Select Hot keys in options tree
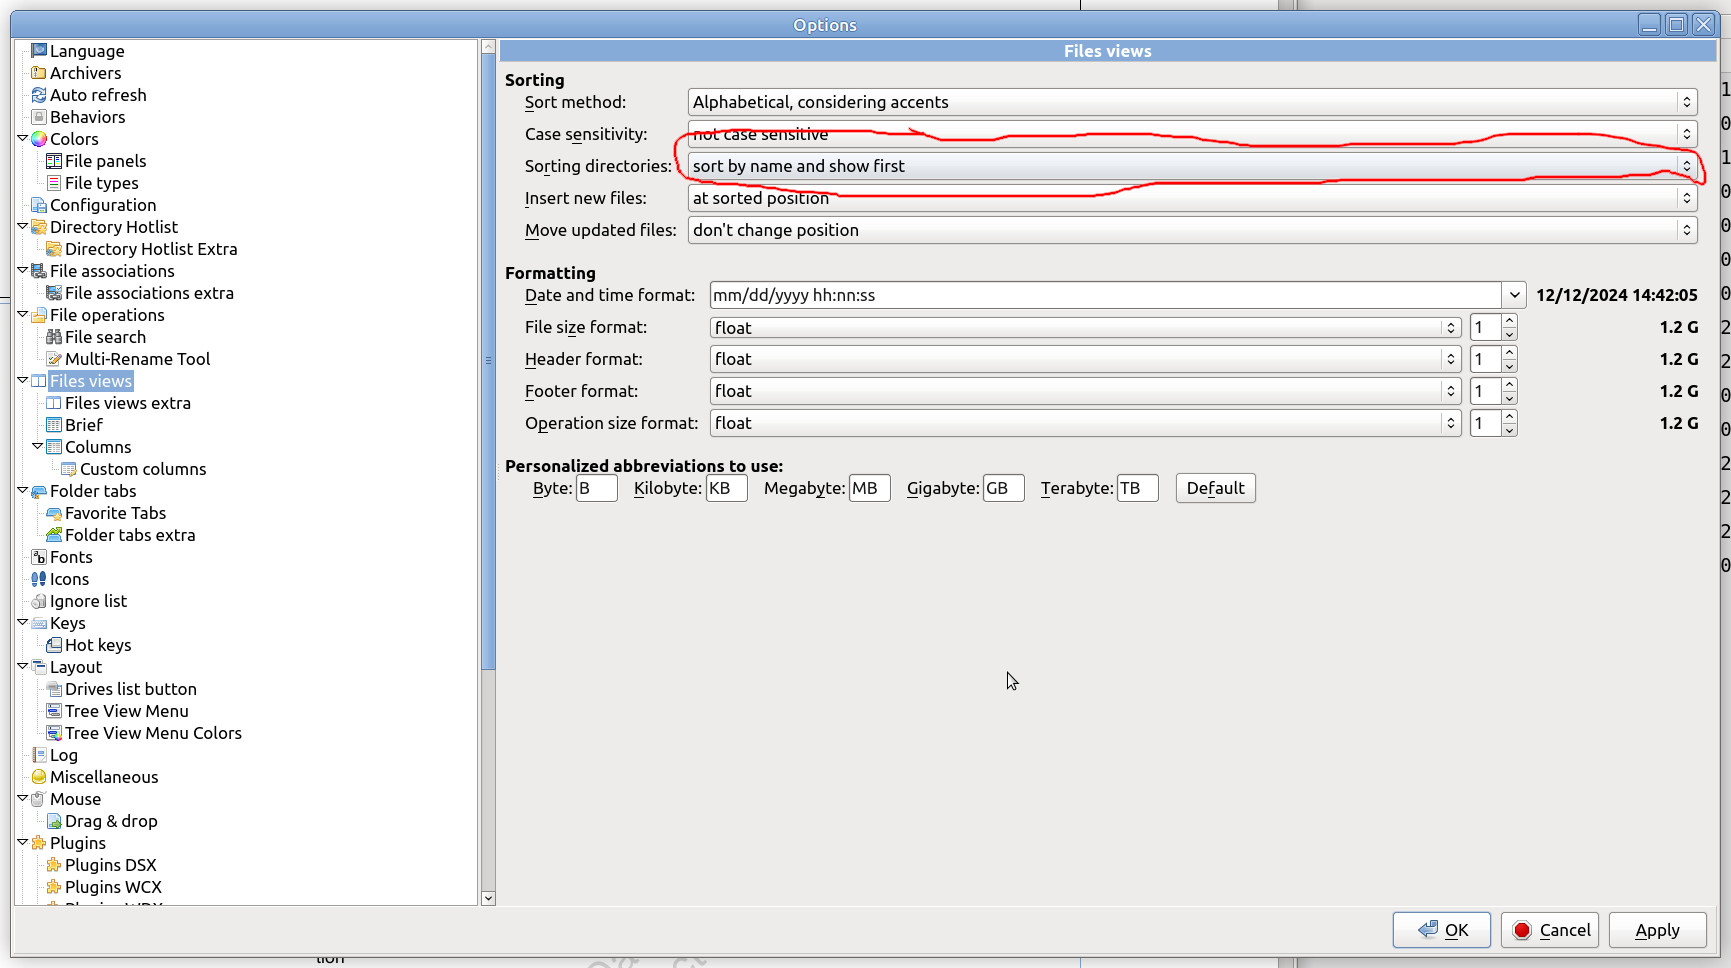 [98, 645]
